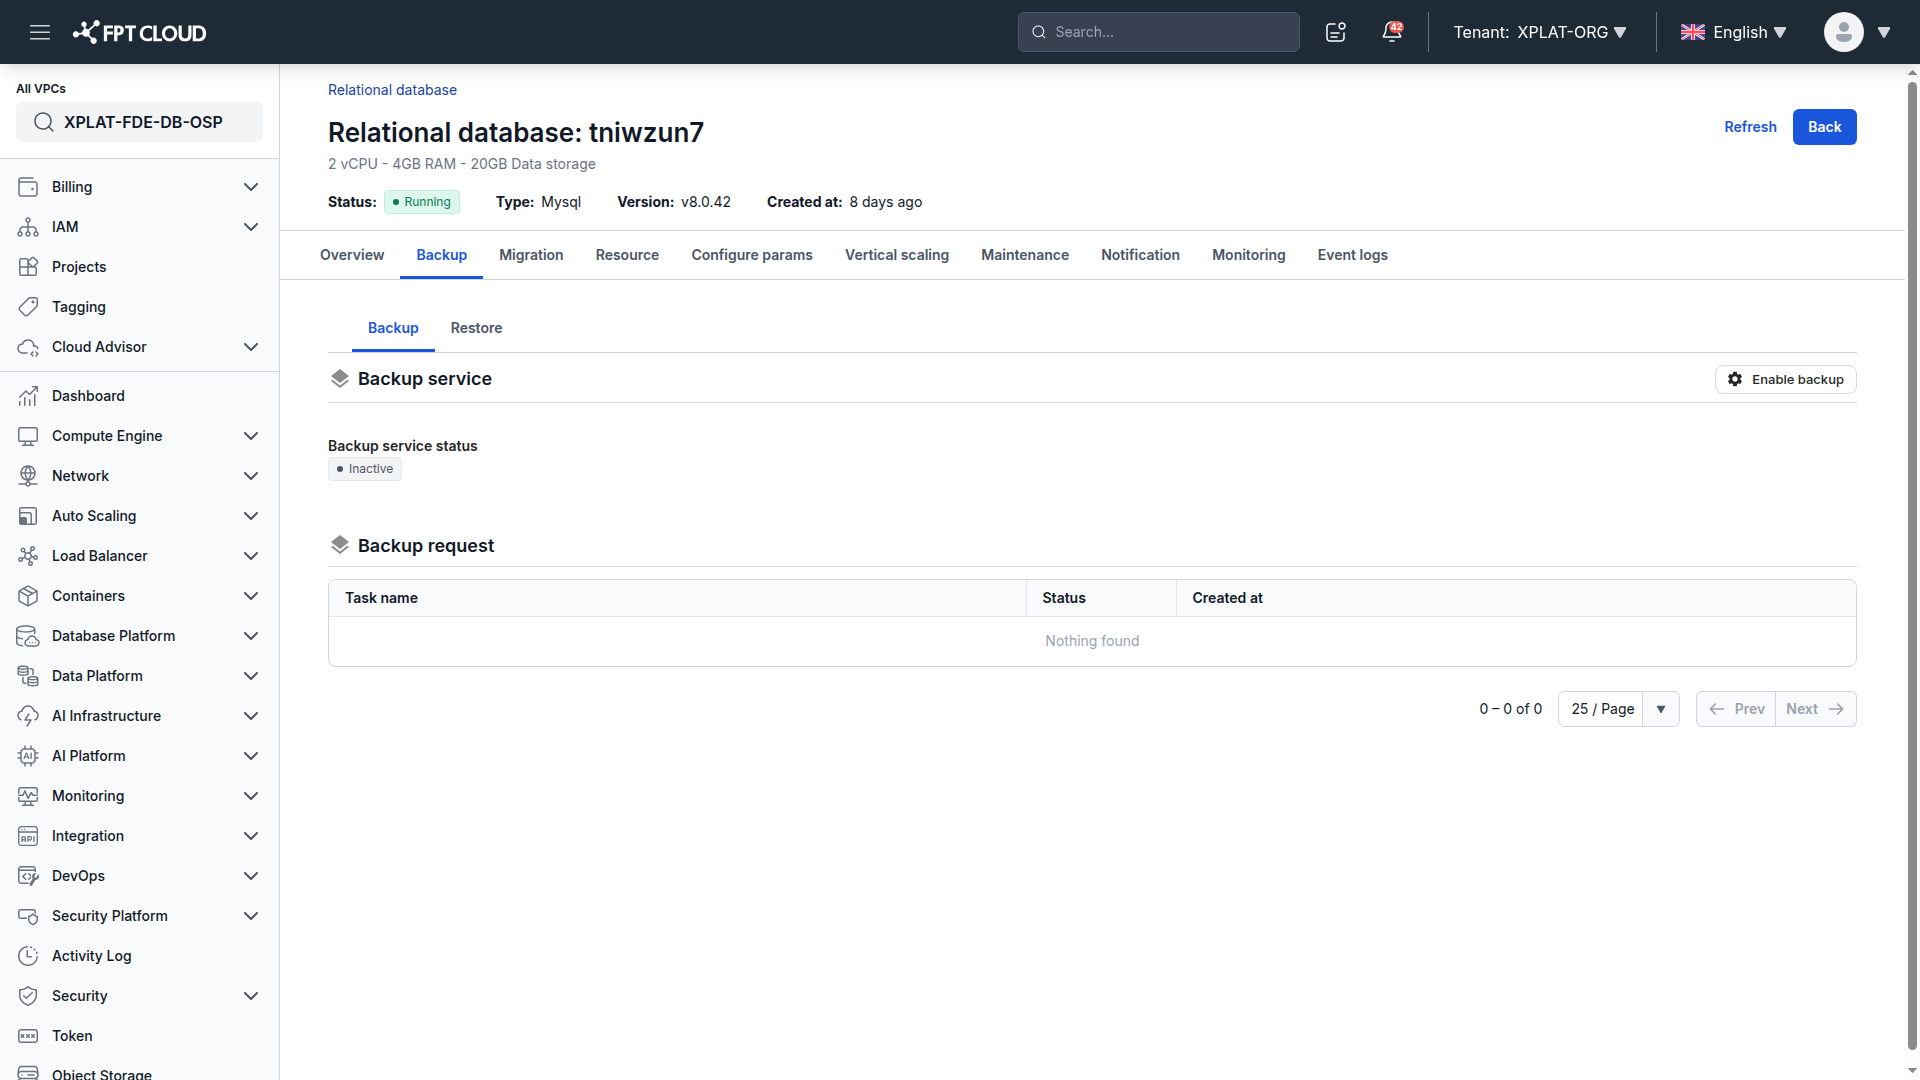Viewport: 1920px width, 1080px height.
Task: Click the Integration API icon
Action: pos(28,836)
